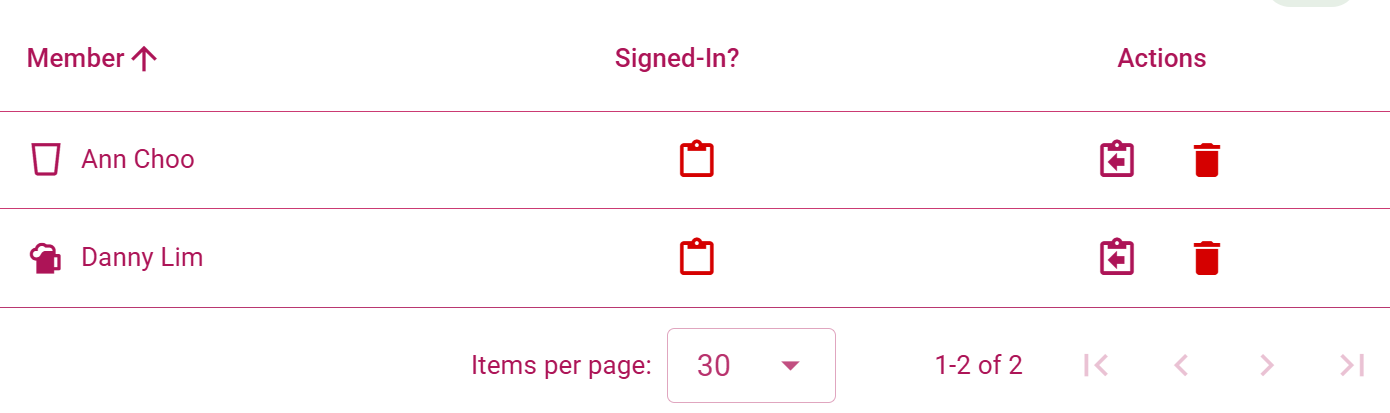Click Danny Lim's signed-in clipboard status icon
Image resolution: width=1390 pixels, height=413 pixels.
click(x=696, y=258)
